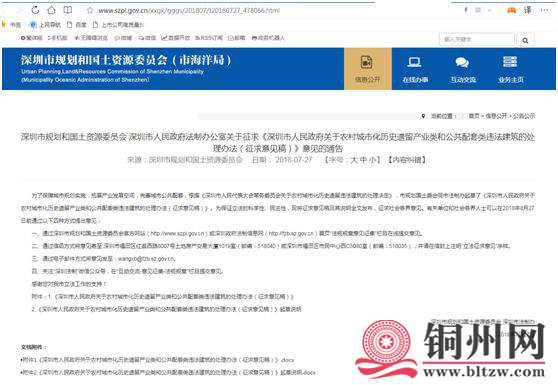Set font size to 小

(372, 160)
